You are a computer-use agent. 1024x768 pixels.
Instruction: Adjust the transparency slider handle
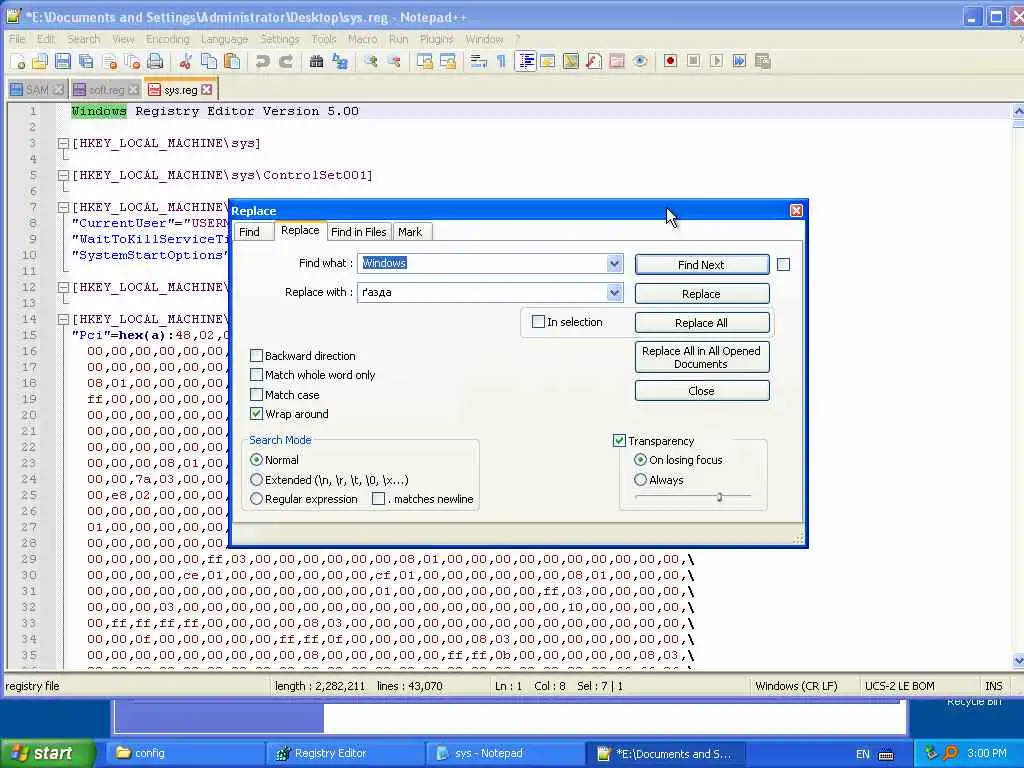719,497
